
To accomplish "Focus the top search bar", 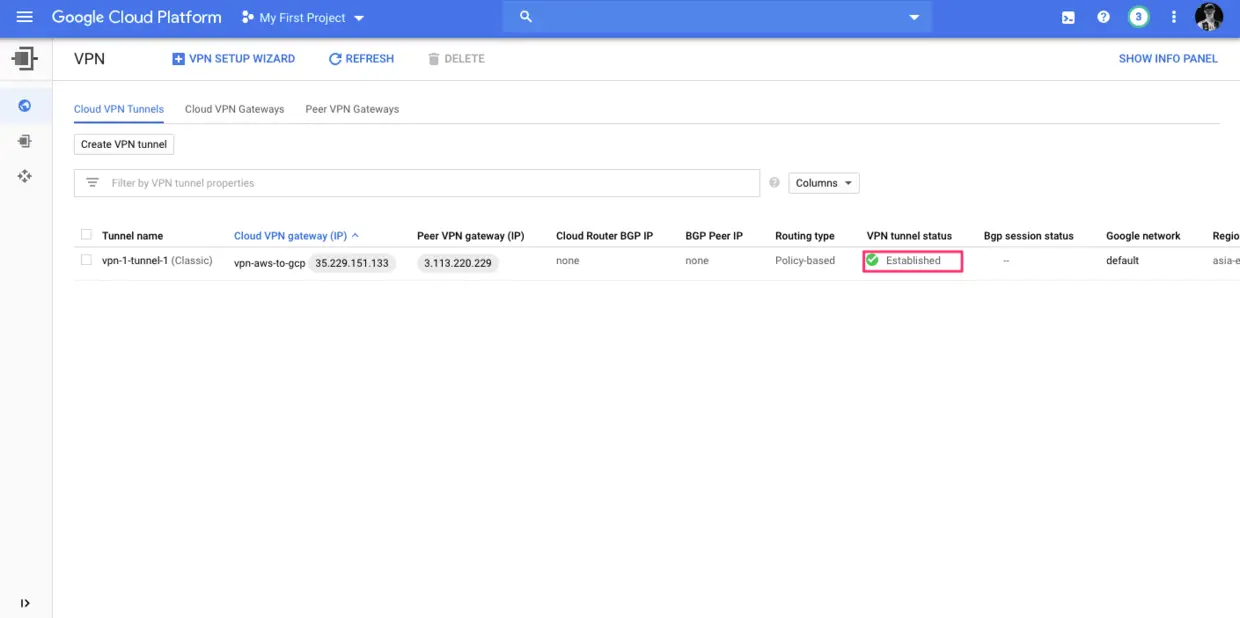I will 717,17.
